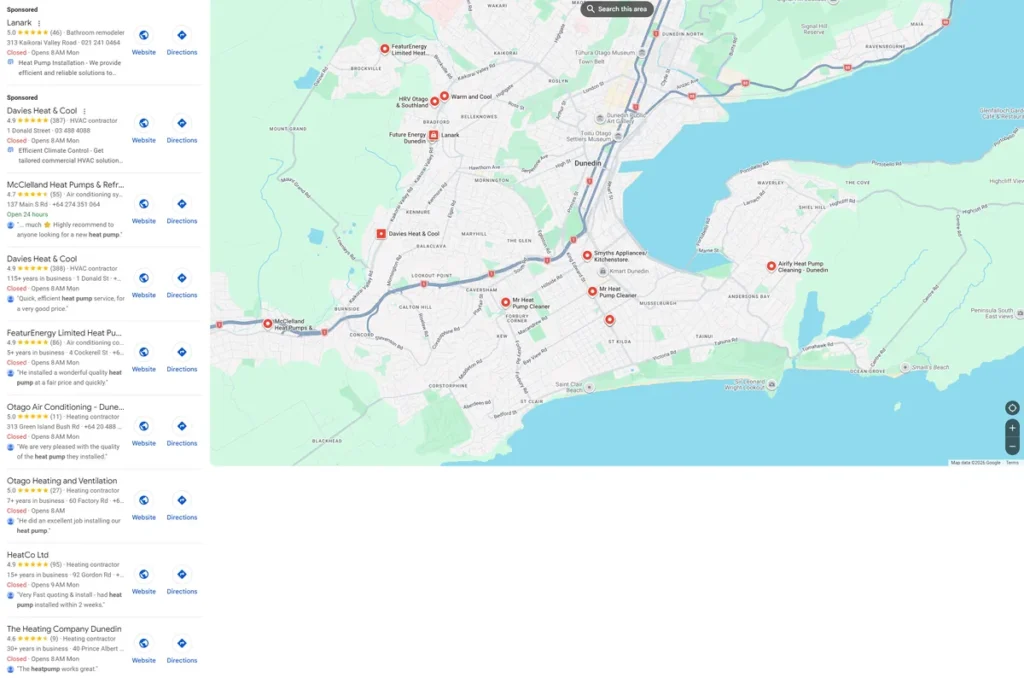Viewport: 1024px width, 678px height.
Task: Click the my-location target icon on map
Action: (1012, 408)
